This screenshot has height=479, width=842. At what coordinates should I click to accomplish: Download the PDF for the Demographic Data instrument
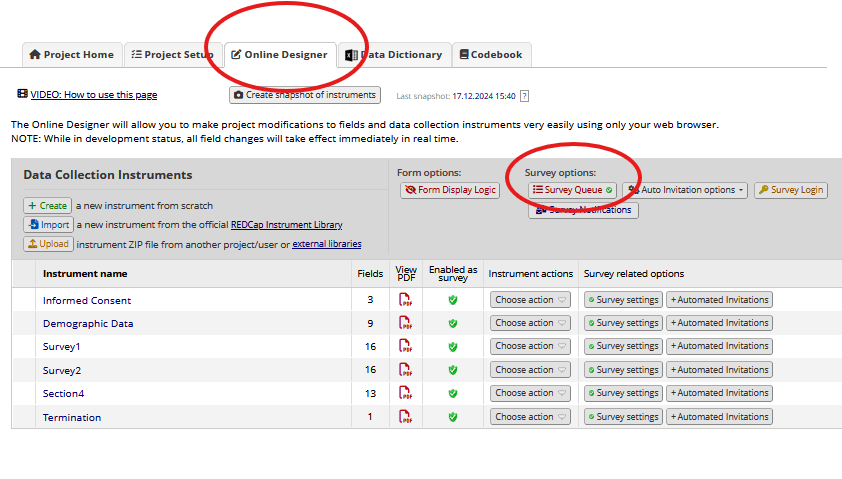point(404,323)
